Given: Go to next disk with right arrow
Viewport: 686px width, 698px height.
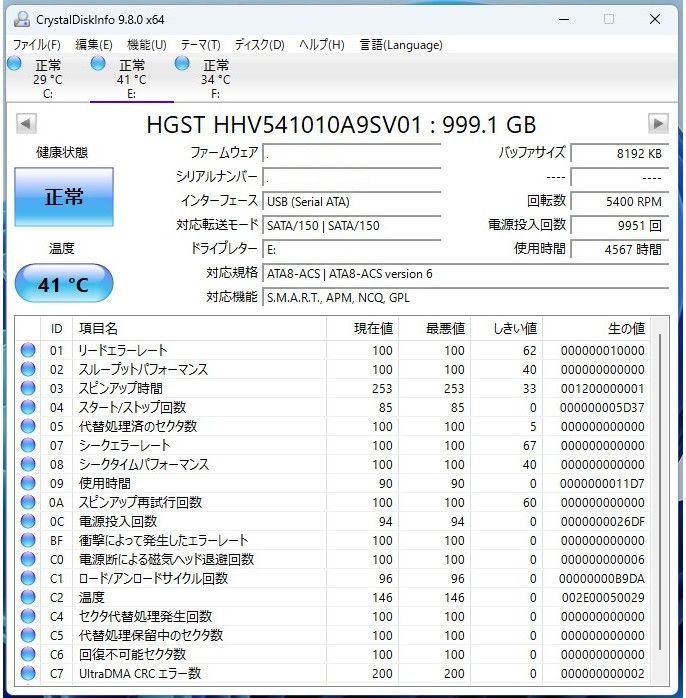Looking at the screenshot, I should coord(658,123).
